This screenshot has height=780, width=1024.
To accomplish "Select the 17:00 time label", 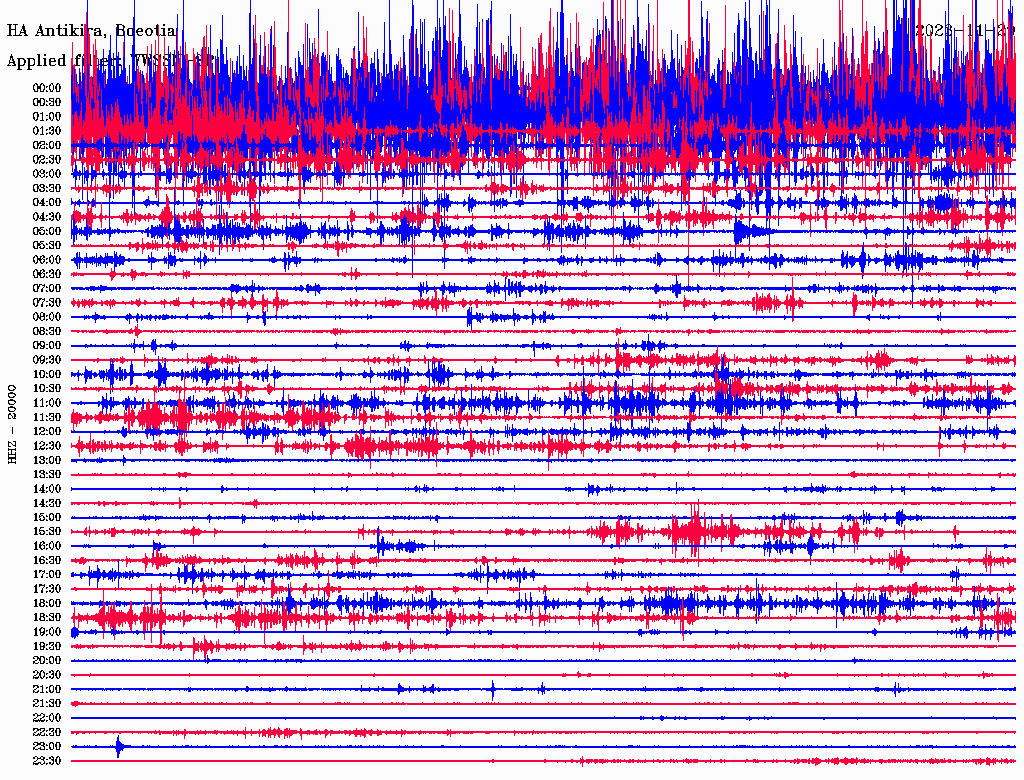I will pos(47,575).
